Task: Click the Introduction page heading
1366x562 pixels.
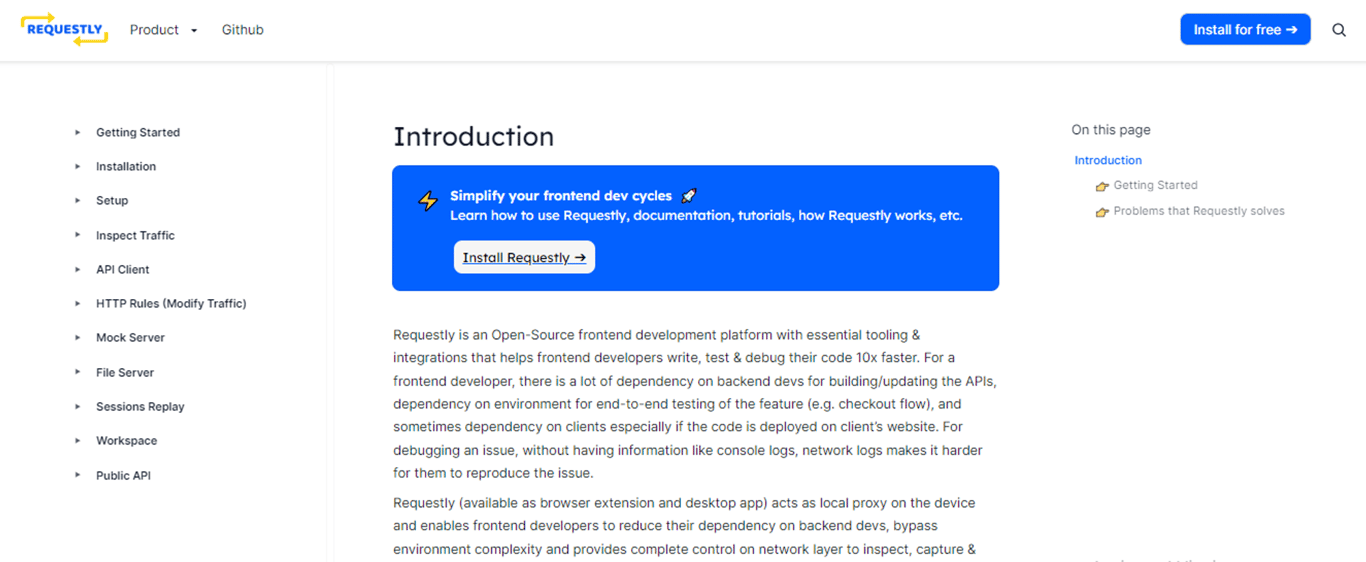Action: [473, 136]
